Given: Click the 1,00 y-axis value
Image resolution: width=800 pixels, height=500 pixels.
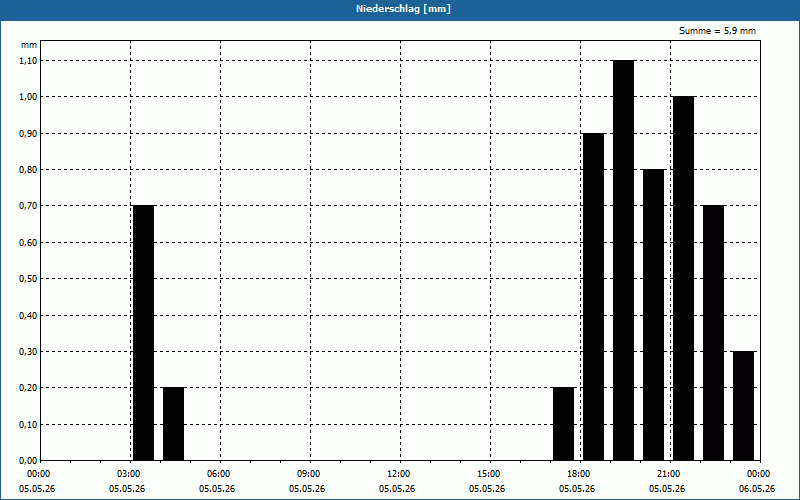Looking at the screenshot, I should click(28, 96).
